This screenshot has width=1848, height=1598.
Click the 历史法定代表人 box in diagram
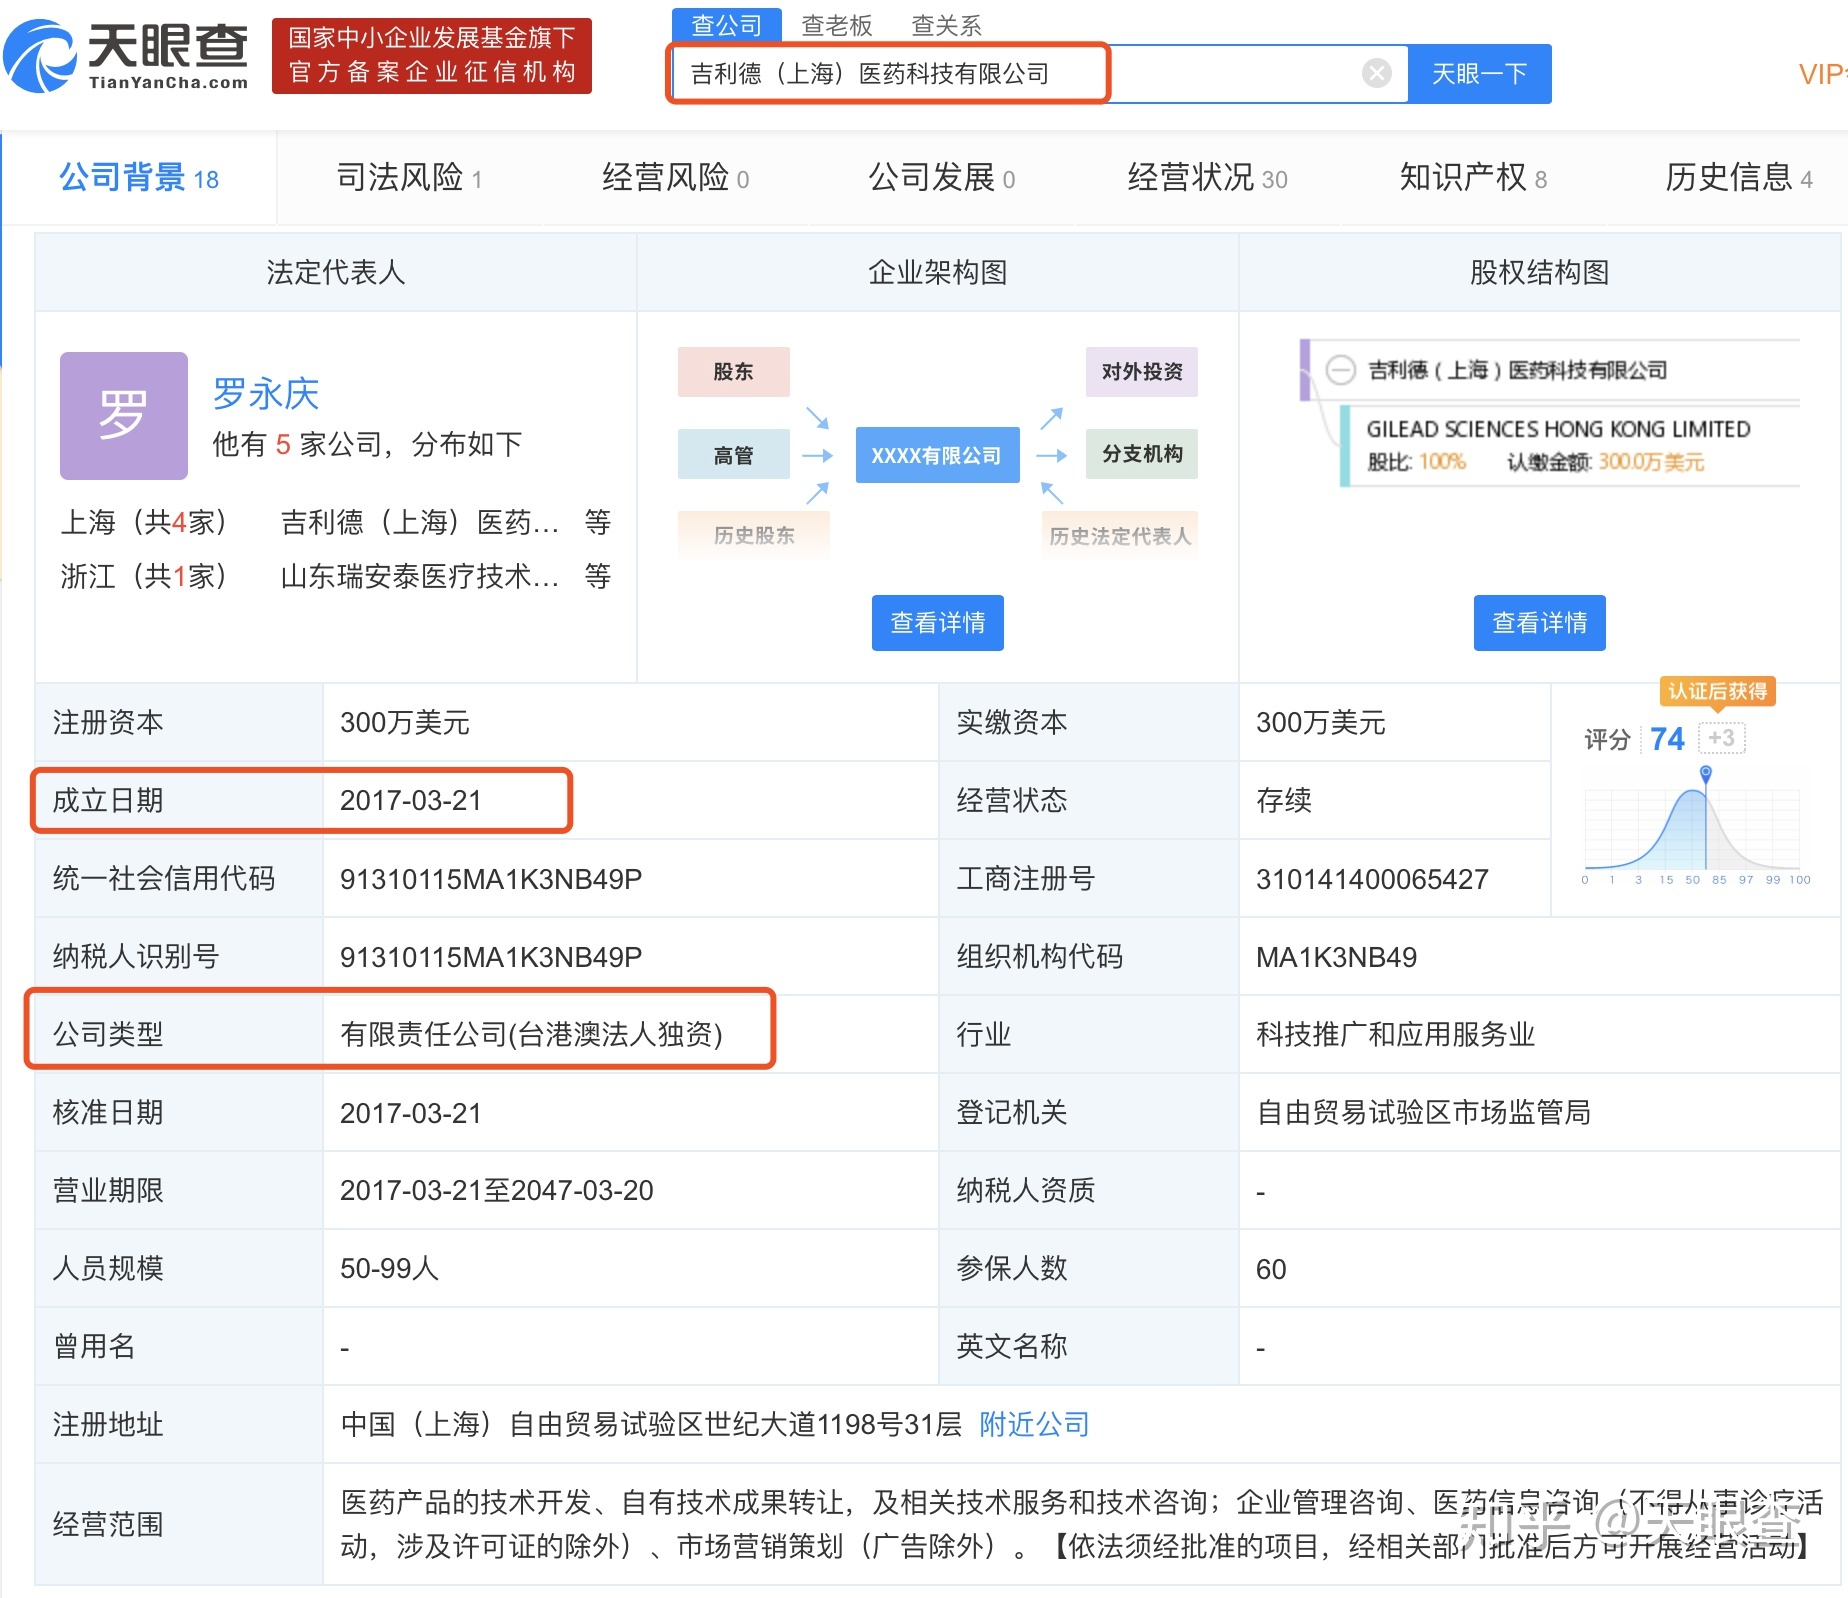(x=1120, y=535)
